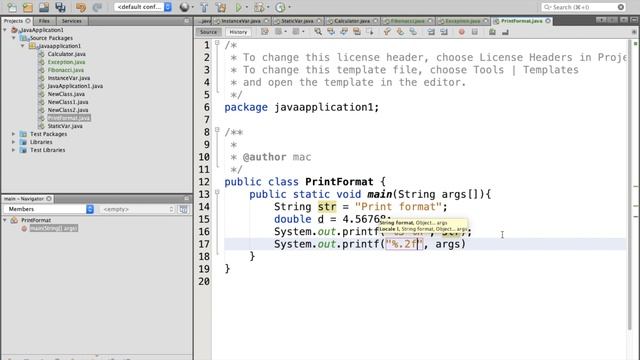The image size is (640, 360).
Task: Select NewClass1.java in project tree
Action: pos(68,102)
